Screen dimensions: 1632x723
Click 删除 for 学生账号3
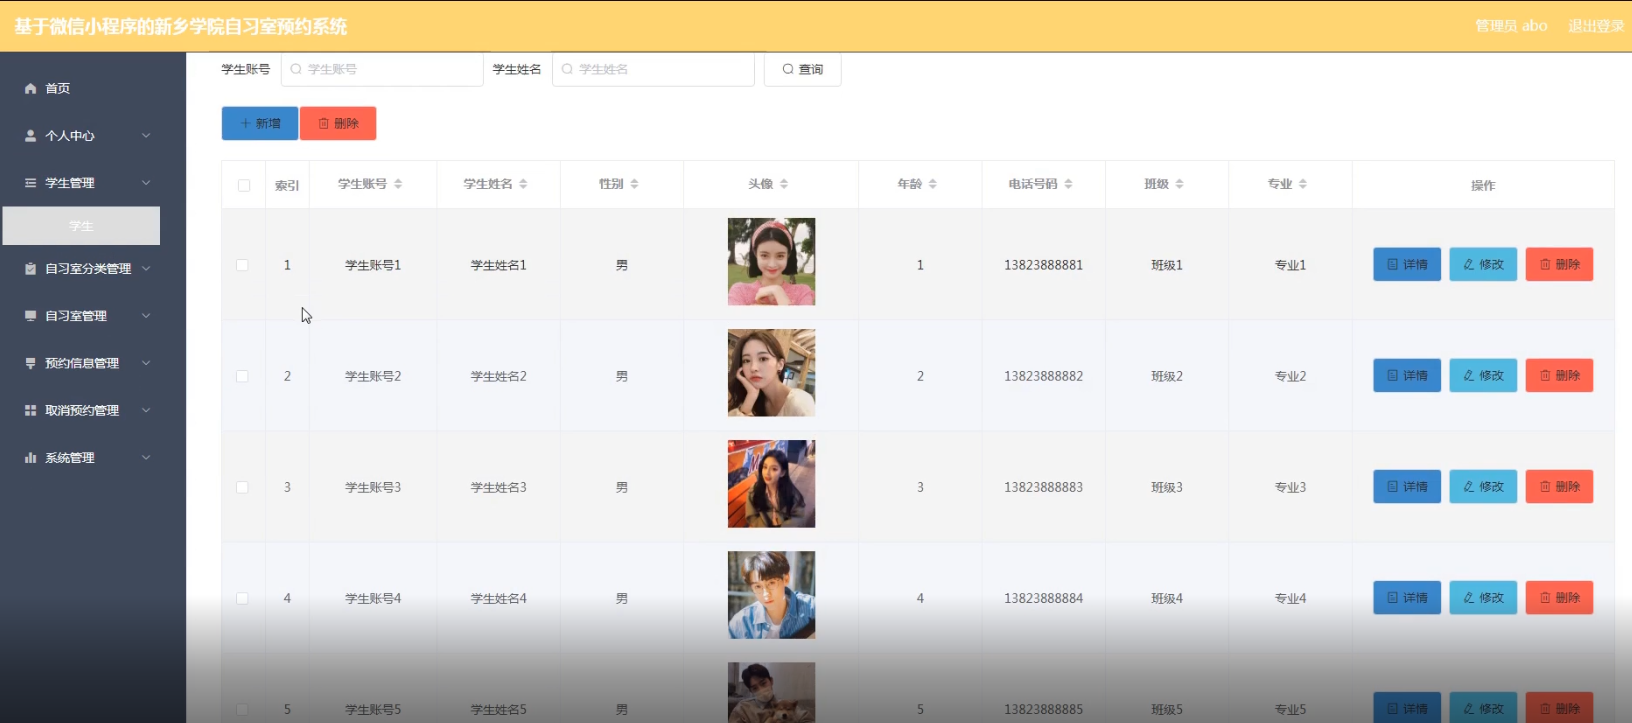pyautogui.click(x=1559, y=487)
